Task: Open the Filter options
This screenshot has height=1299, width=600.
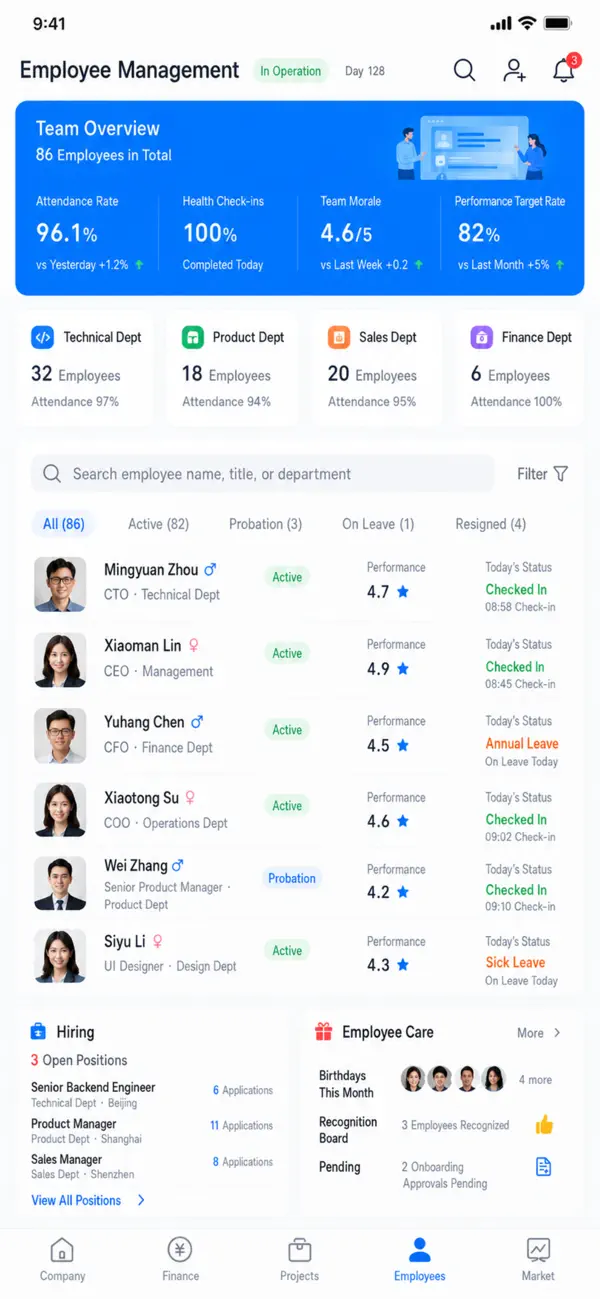Action: (x=542, y=474)
